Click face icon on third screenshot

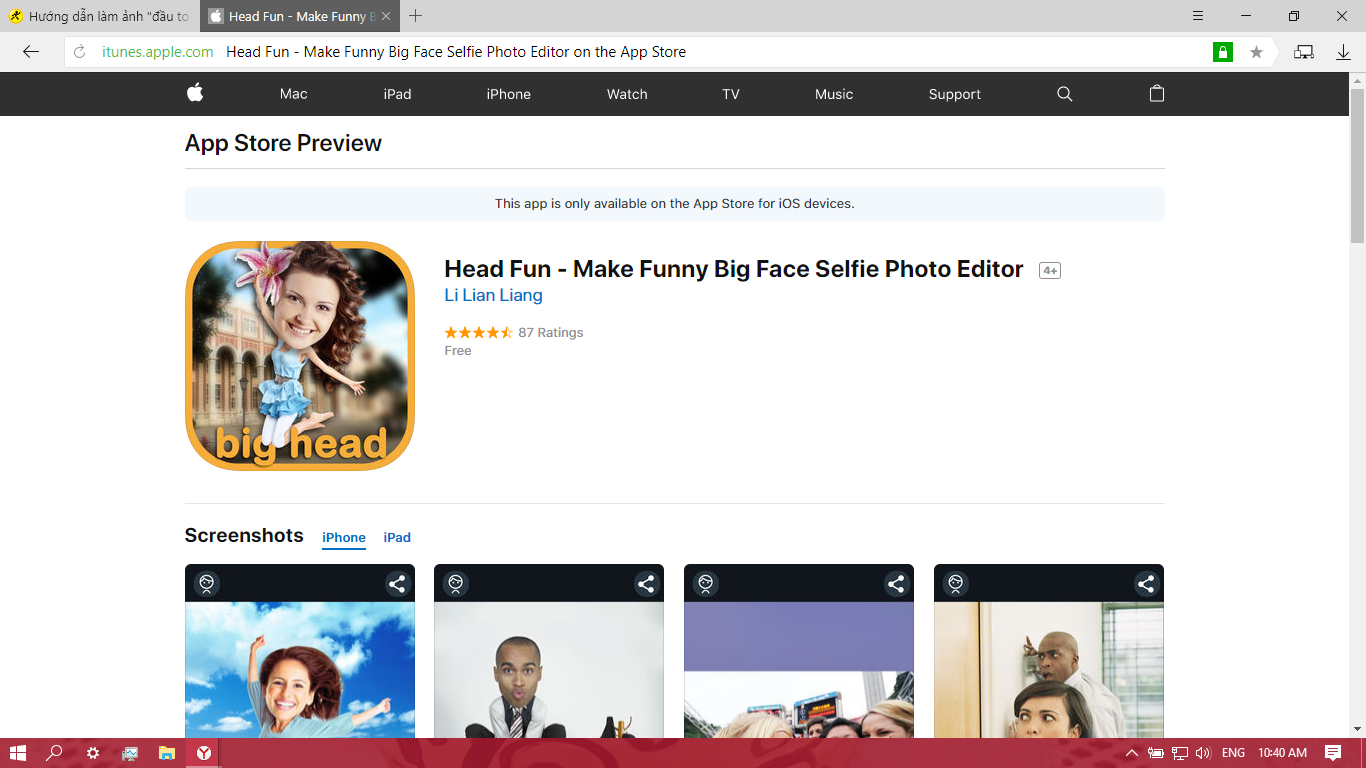coord(706,584)
